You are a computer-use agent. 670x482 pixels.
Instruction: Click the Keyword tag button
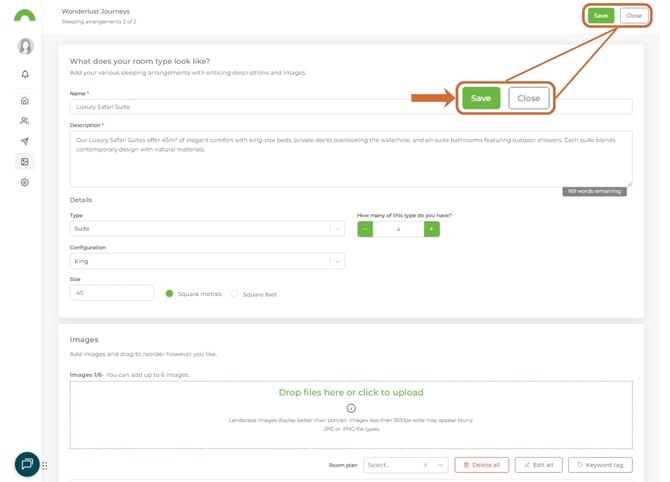pyautogui.click(x=600, y=465)
